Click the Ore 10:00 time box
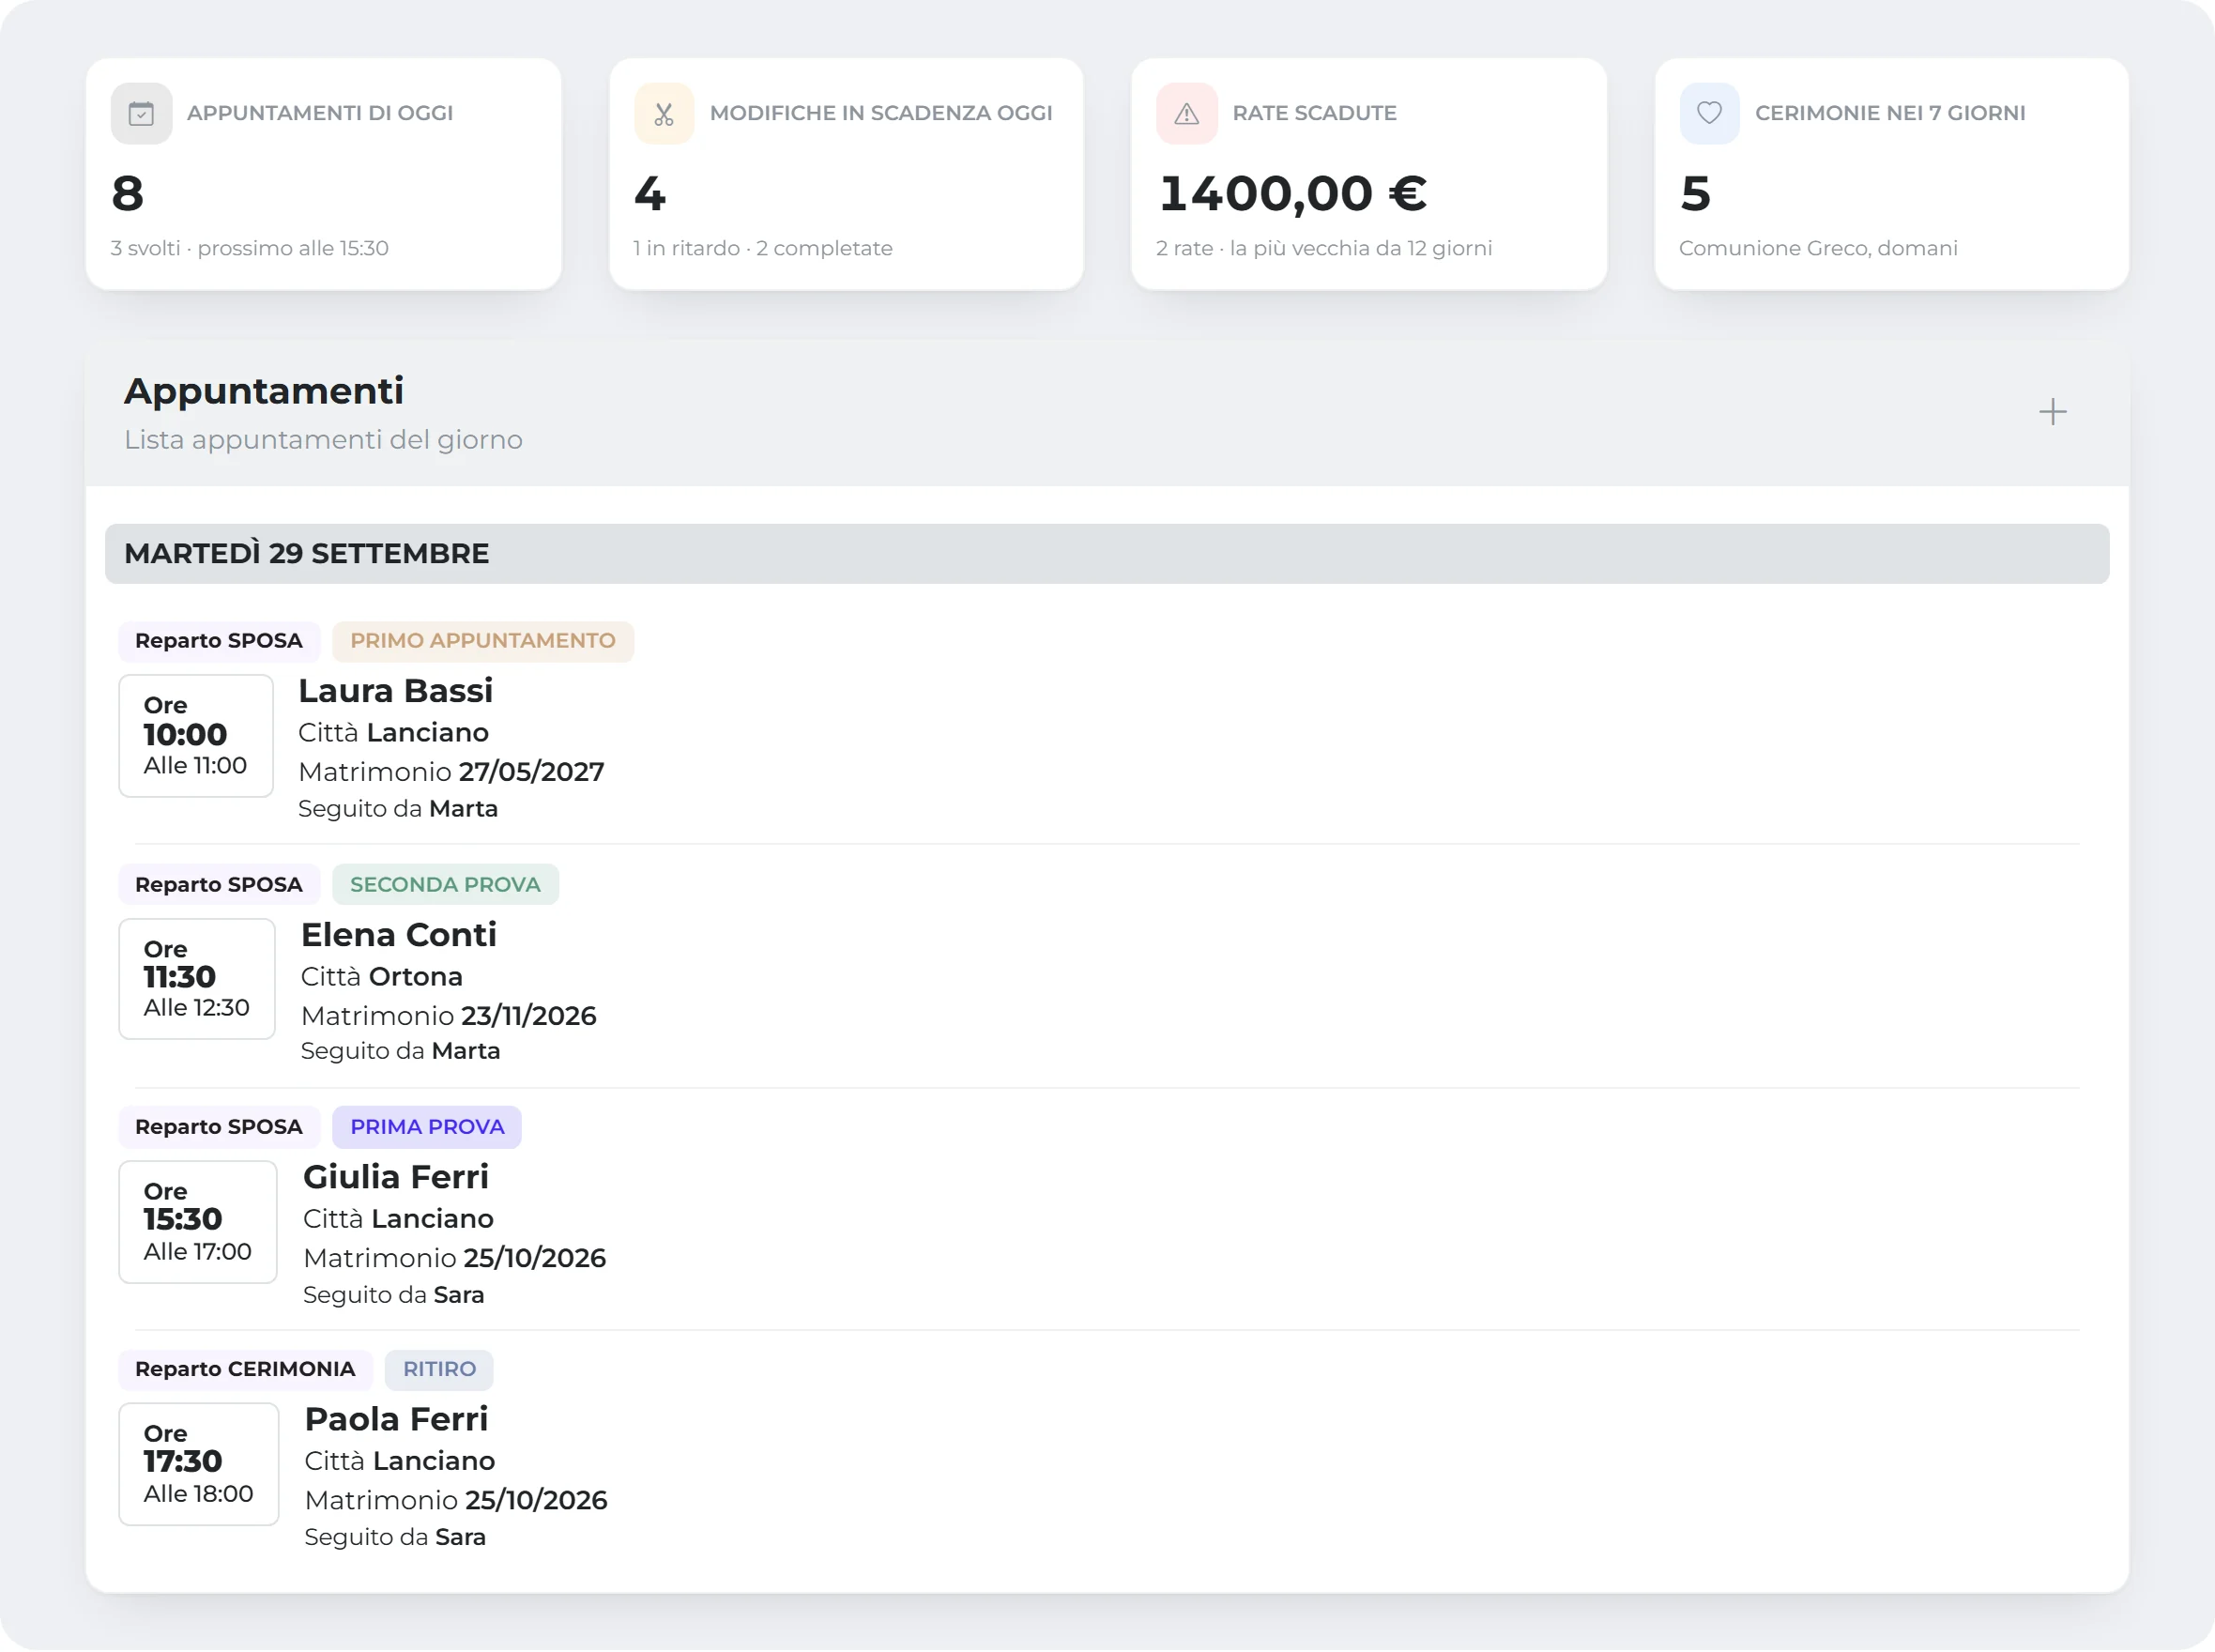This screenshot has height=1652, width=2215. click(196, 736)
